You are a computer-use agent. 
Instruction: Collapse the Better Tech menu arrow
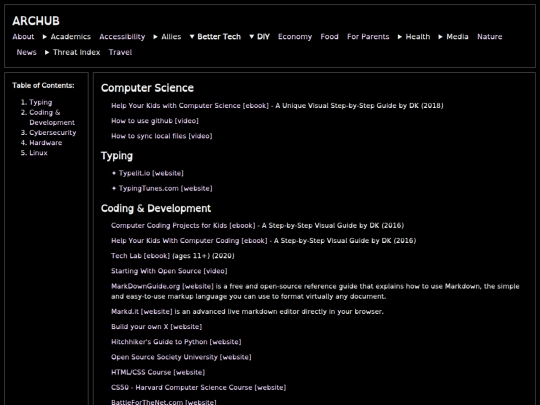(x=192, y=37)
